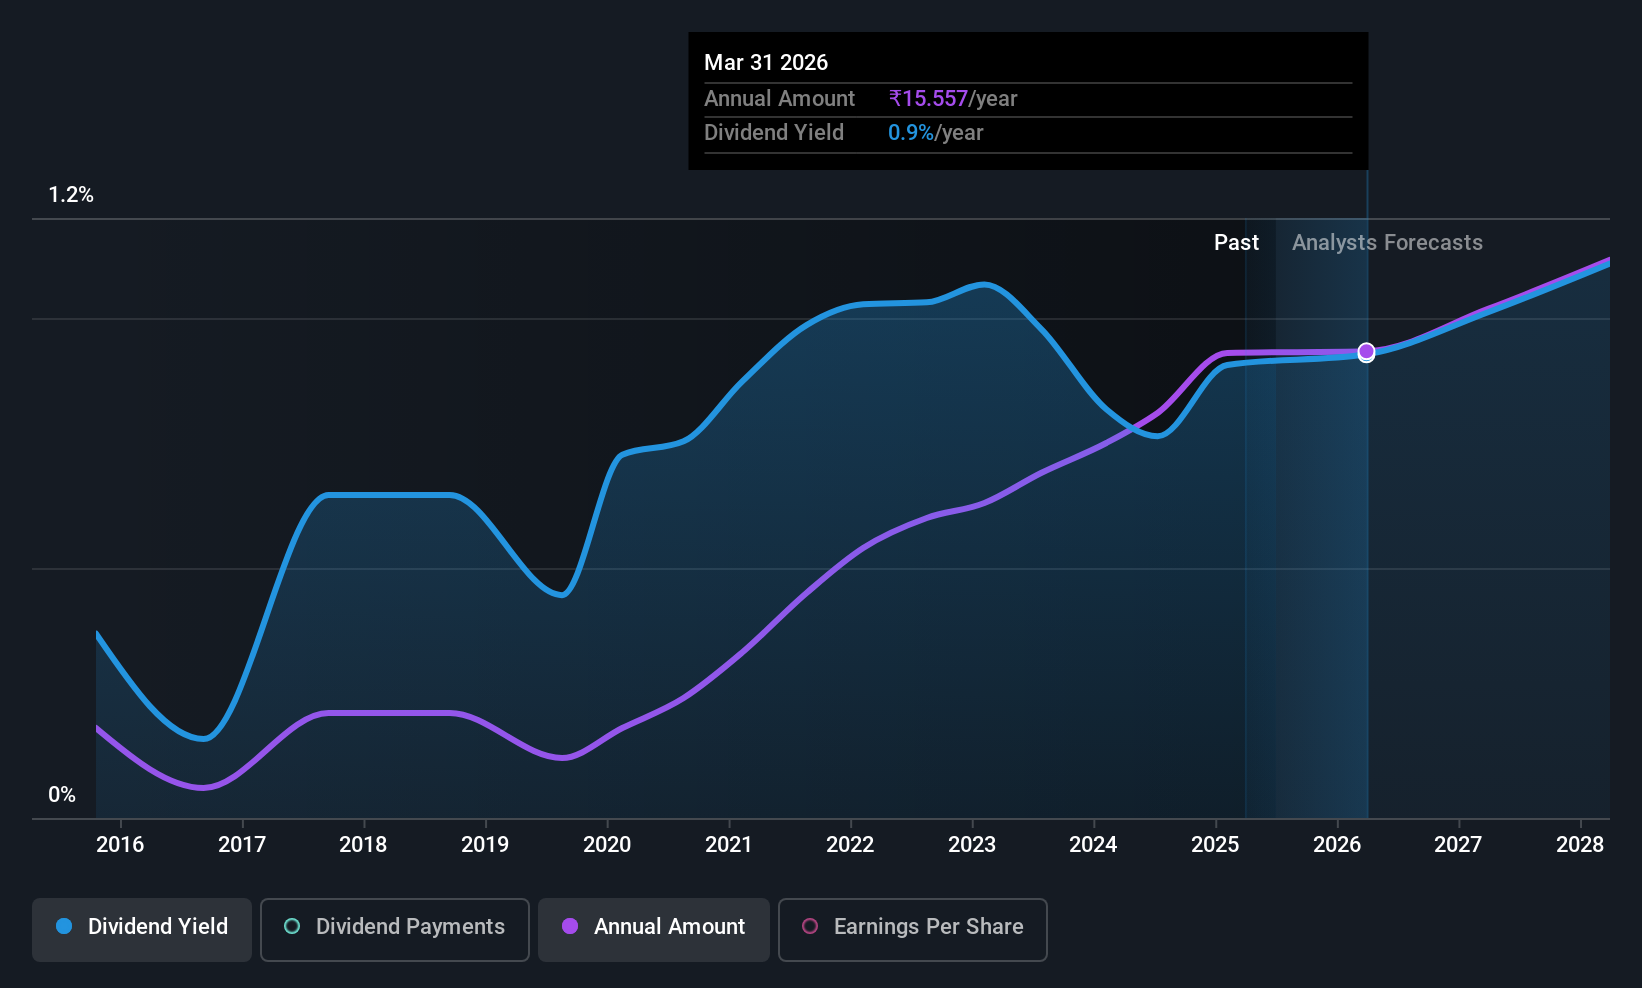Click the 2026 x-axis year label
This screenshot has width=1642, height=988.
[1337, 845]
